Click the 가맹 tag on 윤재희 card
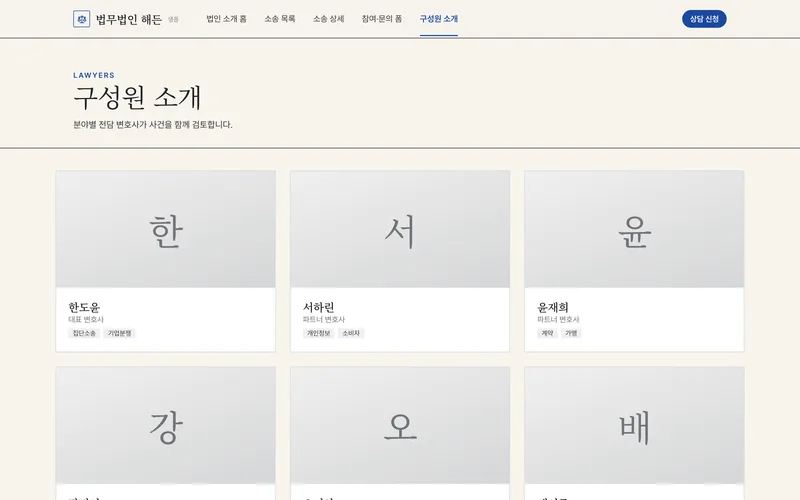800x500 pixels. (x=571, y=333)
